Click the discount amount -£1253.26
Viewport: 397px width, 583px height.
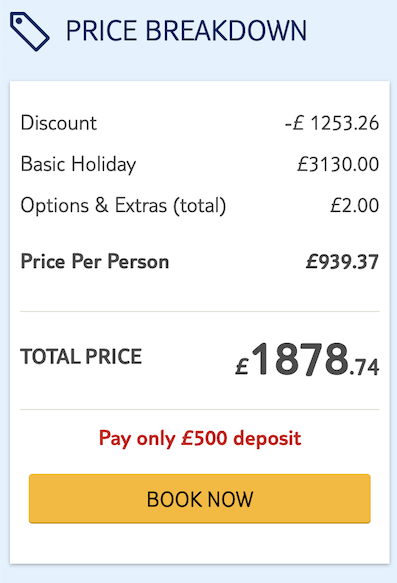click(332, 123)
